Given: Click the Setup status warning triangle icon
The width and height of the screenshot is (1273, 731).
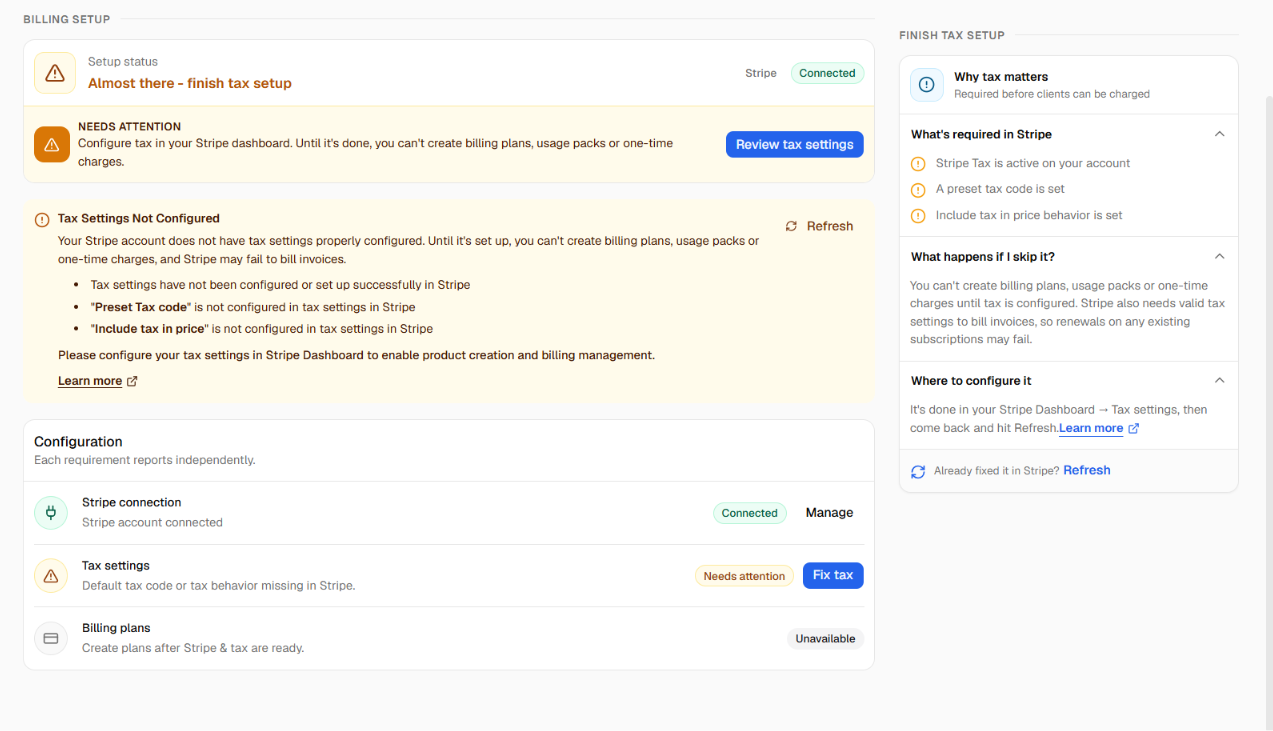Looking at the screenshot, I should pyautogui.click(x=55, y=73).
